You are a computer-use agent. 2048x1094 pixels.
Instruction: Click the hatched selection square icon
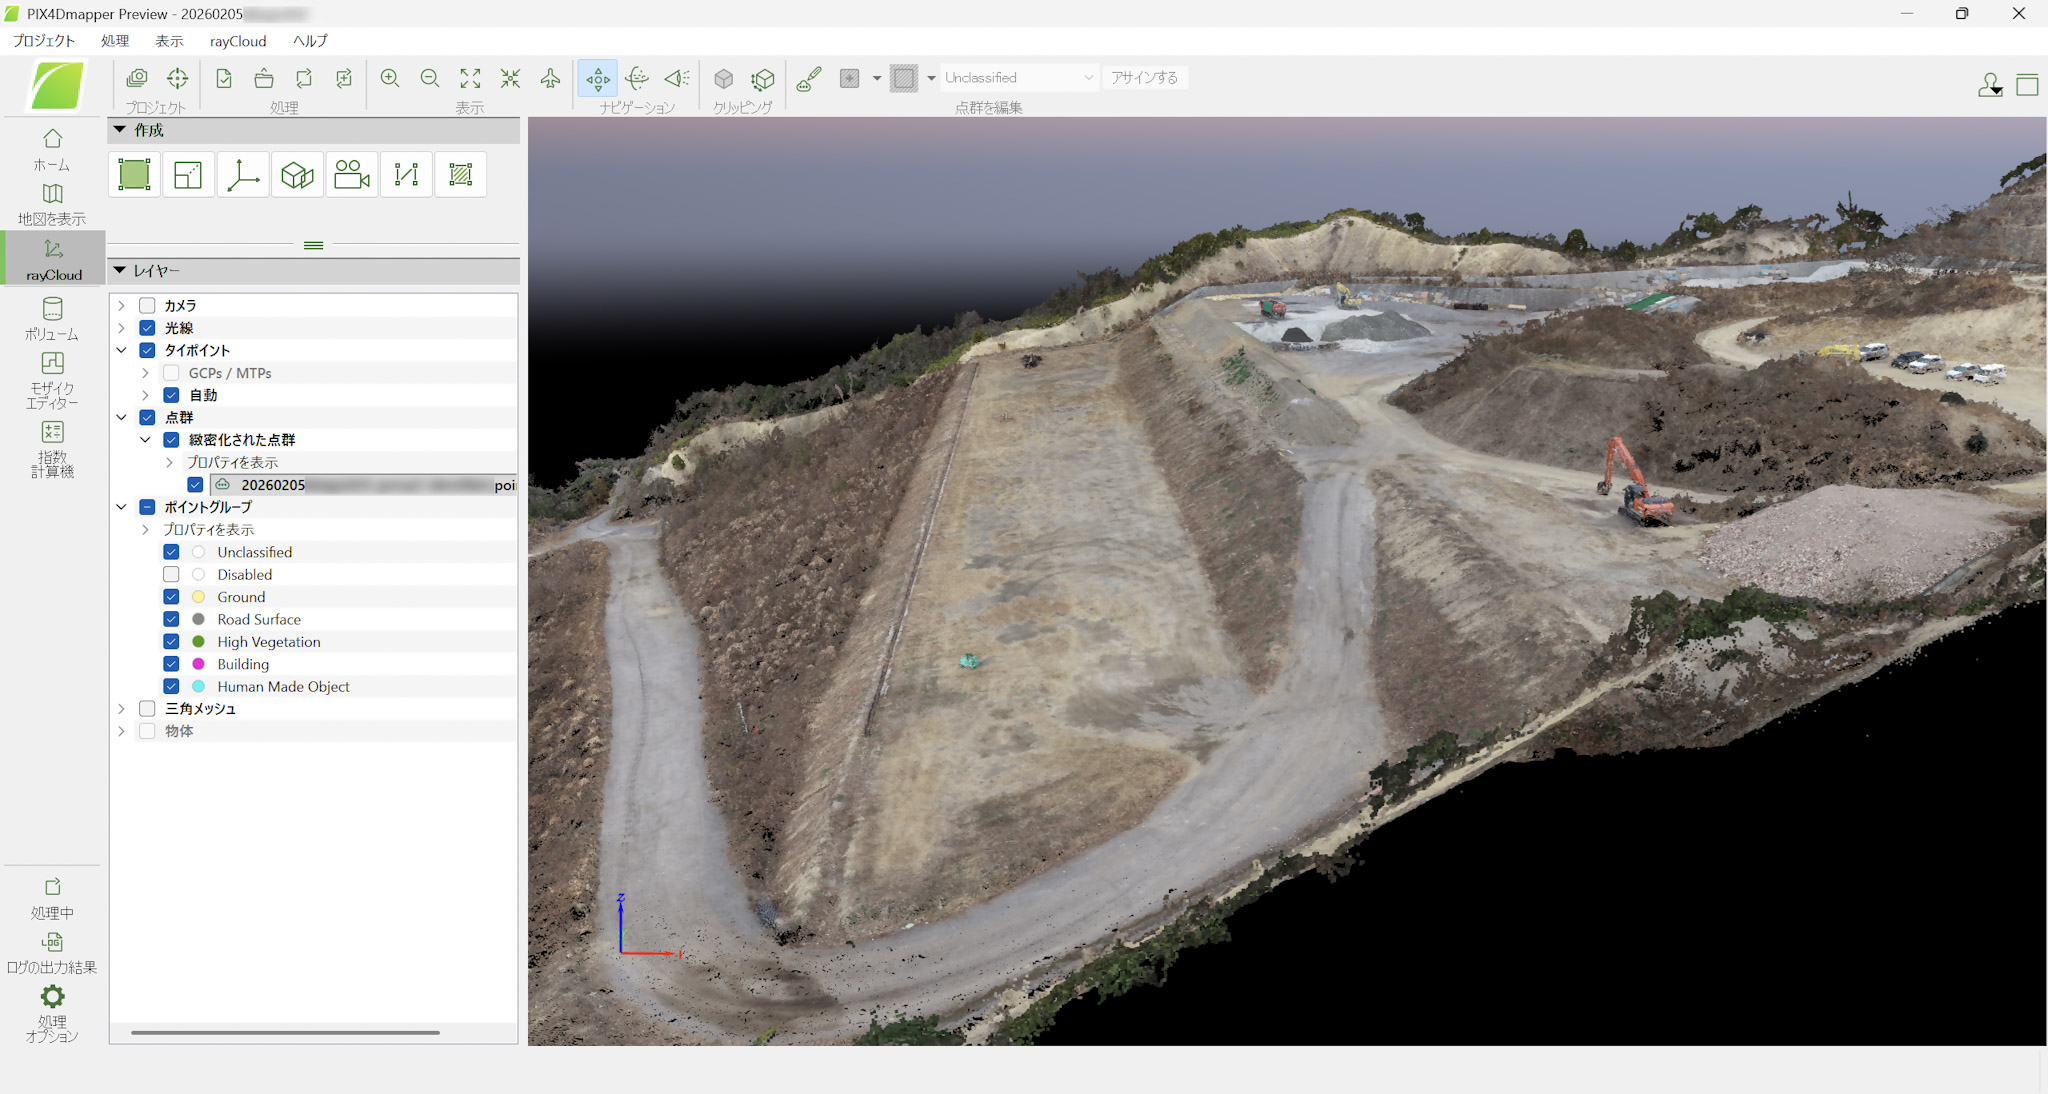click(904, 78)
